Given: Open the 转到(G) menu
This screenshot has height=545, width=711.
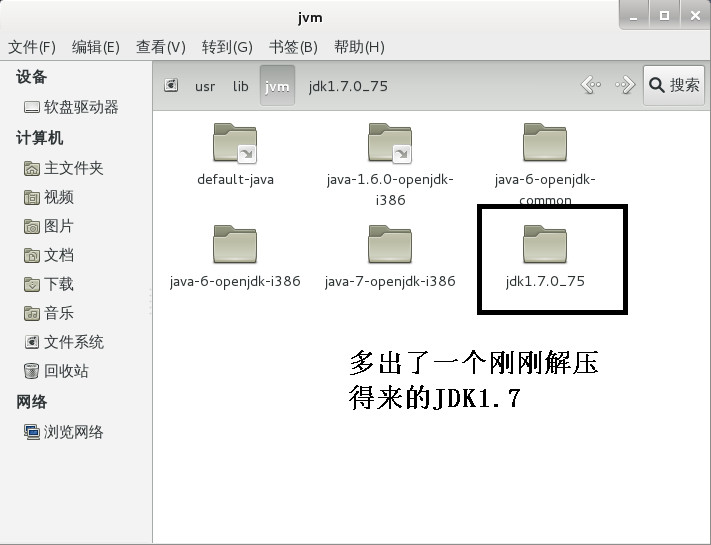Looking at the screenshot, I should 227,47.
